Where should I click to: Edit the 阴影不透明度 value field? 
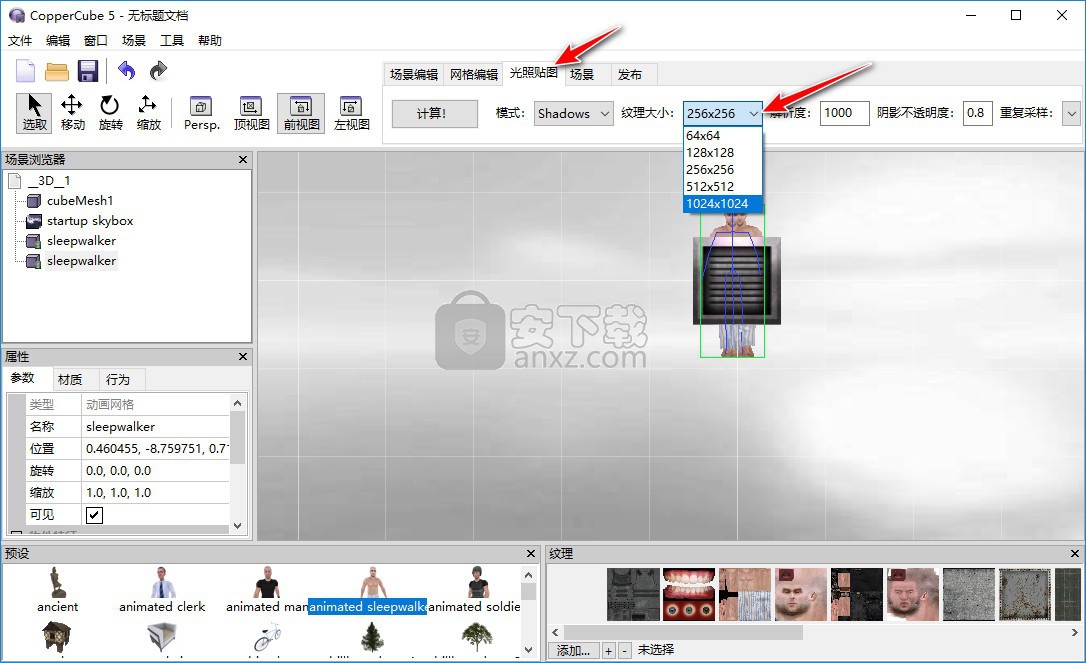[x=977, y=113]
